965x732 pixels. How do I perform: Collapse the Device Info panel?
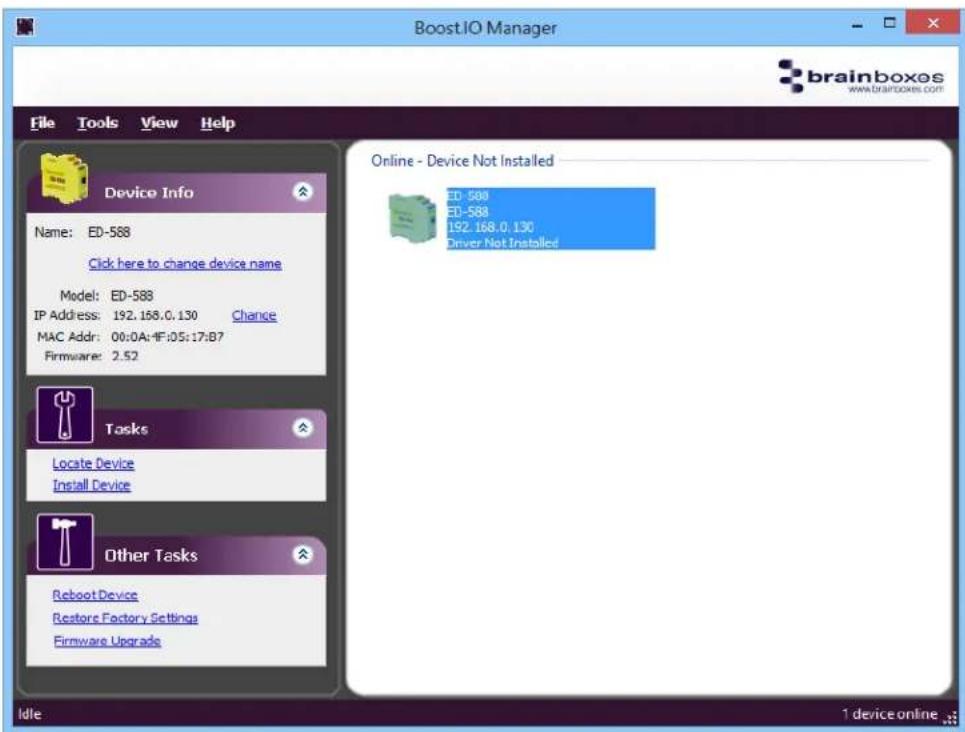[x=302, y=191]
